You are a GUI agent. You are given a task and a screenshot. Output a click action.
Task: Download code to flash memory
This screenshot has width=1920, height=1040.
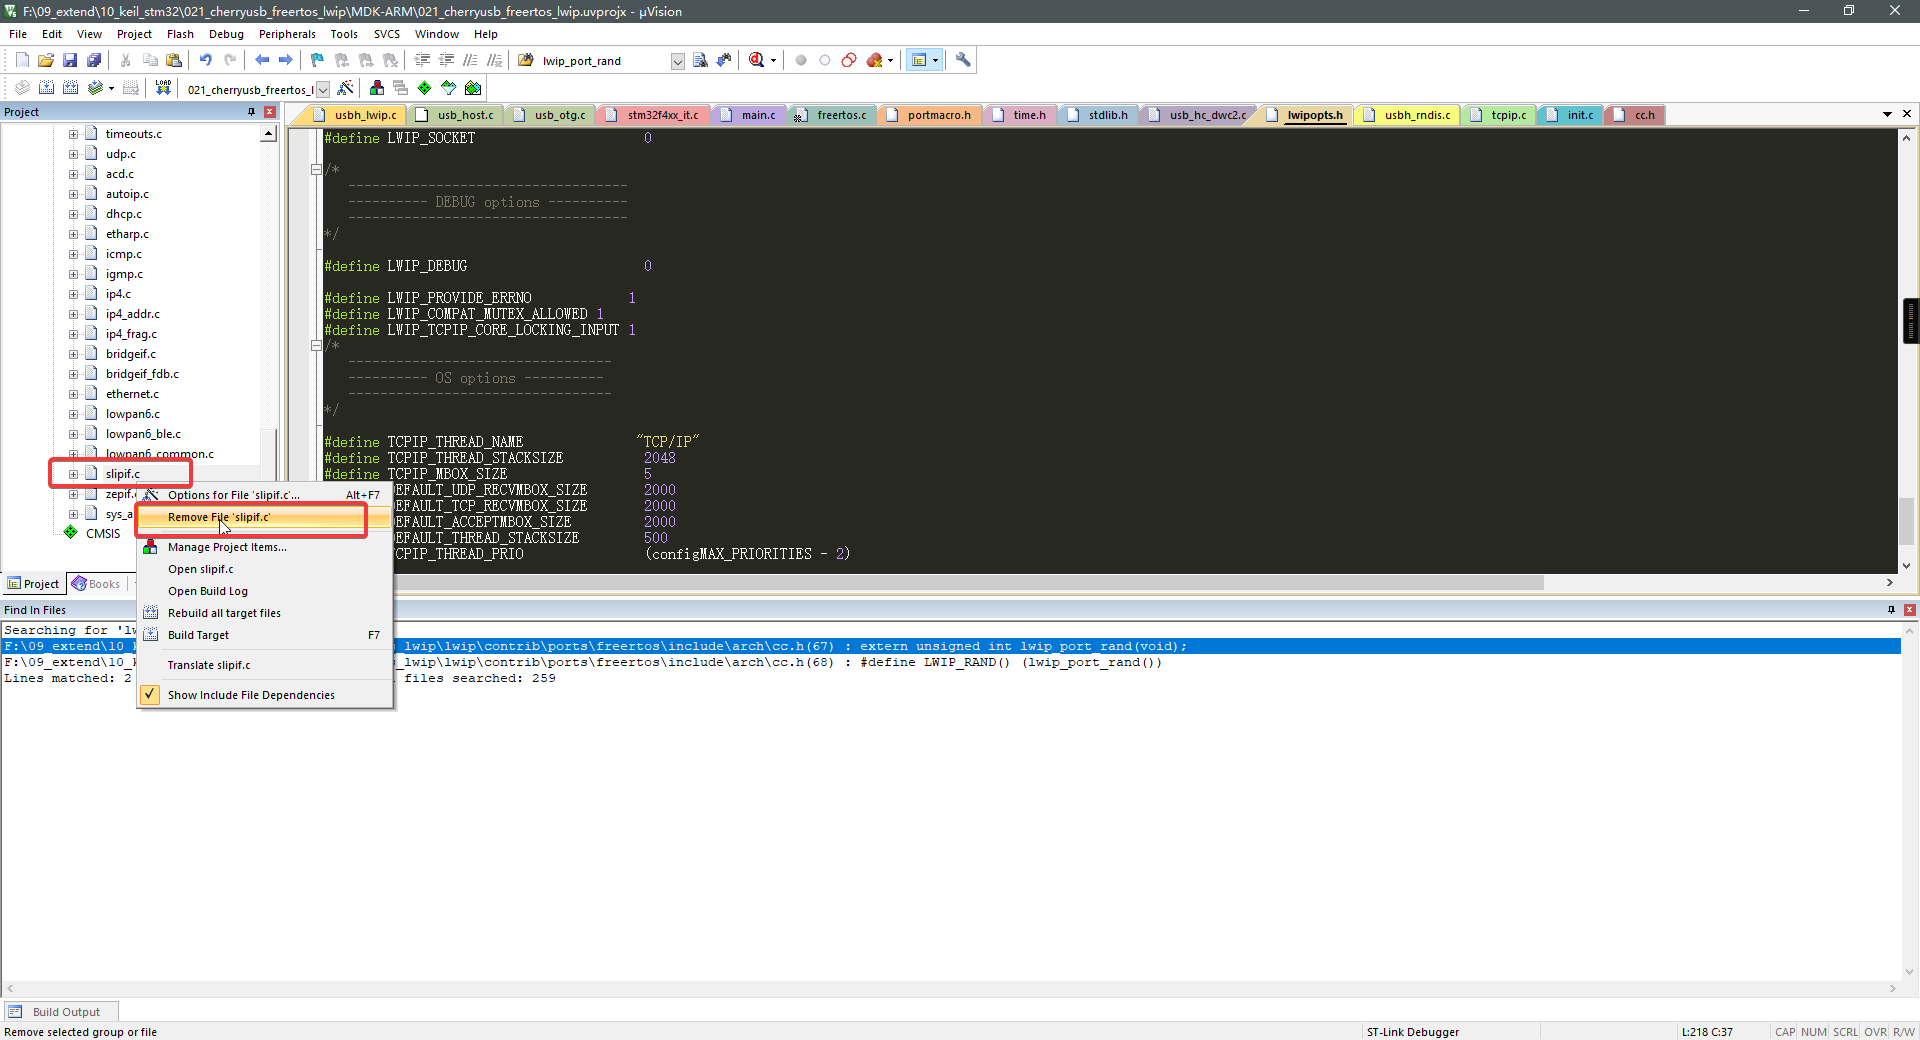click(163, 88)
